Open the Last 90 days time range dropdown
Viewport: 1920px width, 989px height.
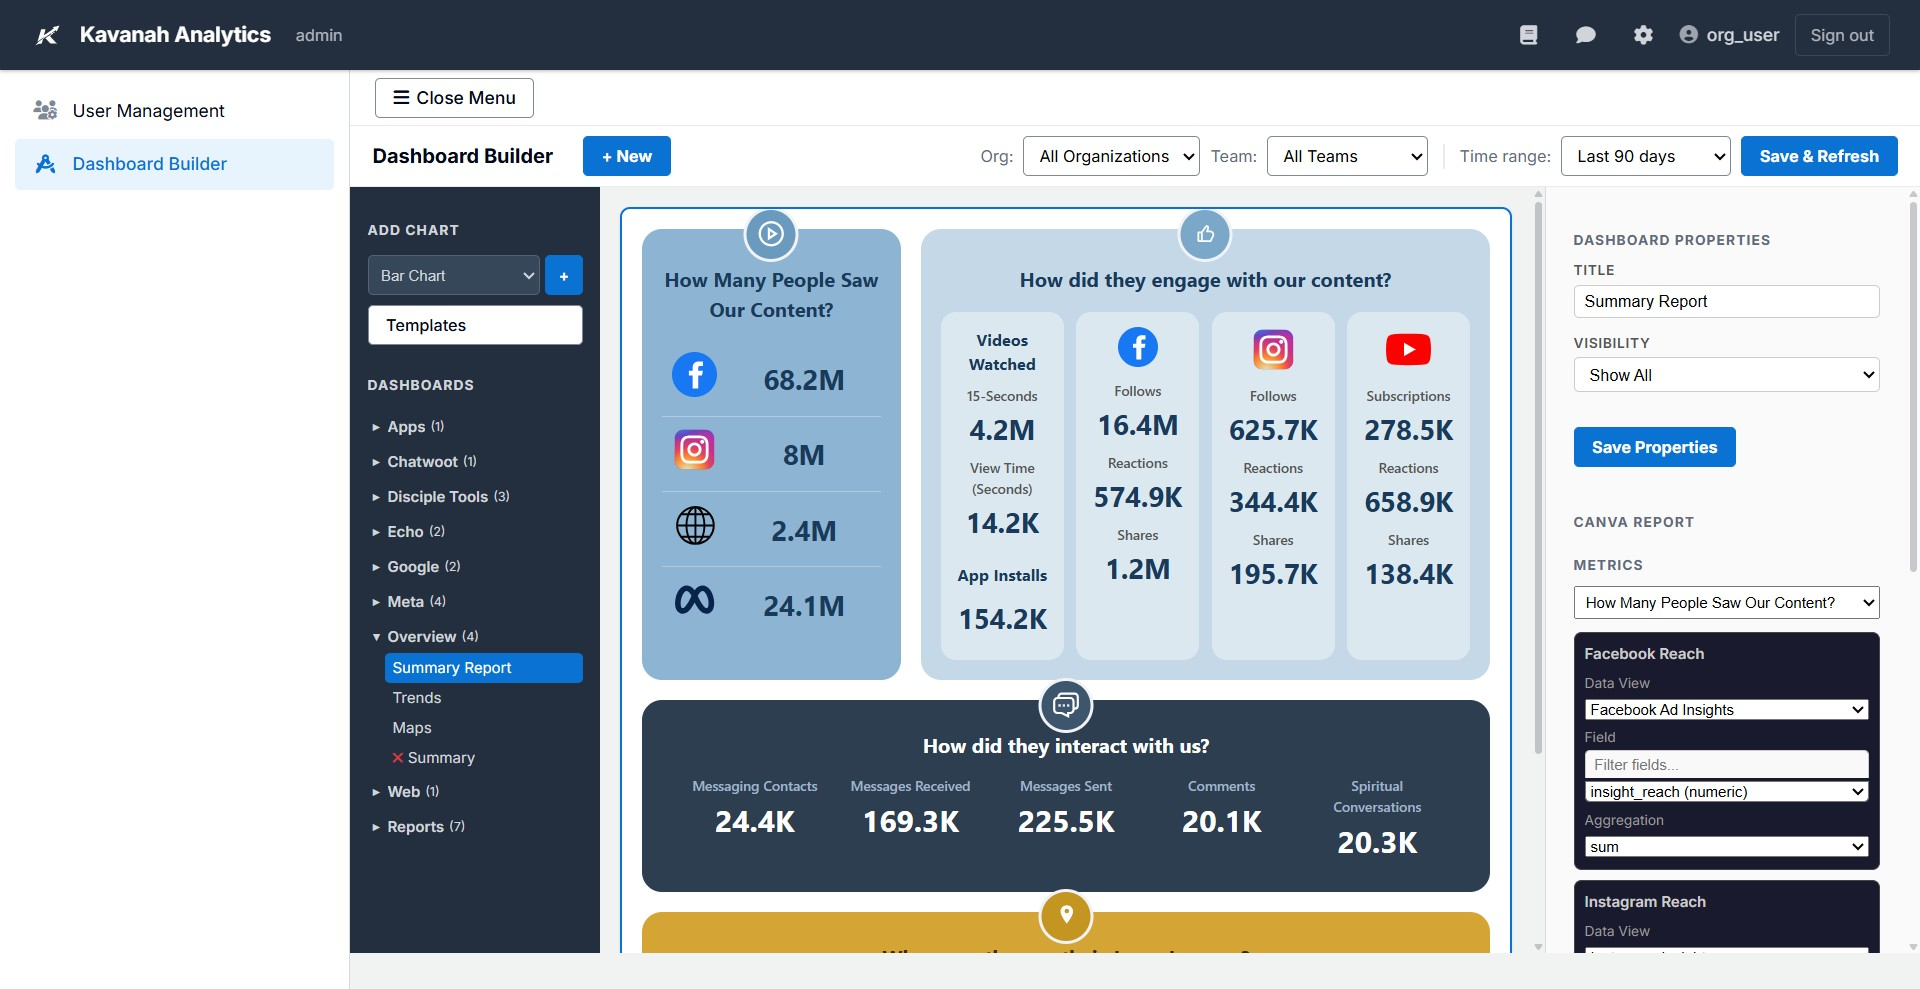[1645, 156]
